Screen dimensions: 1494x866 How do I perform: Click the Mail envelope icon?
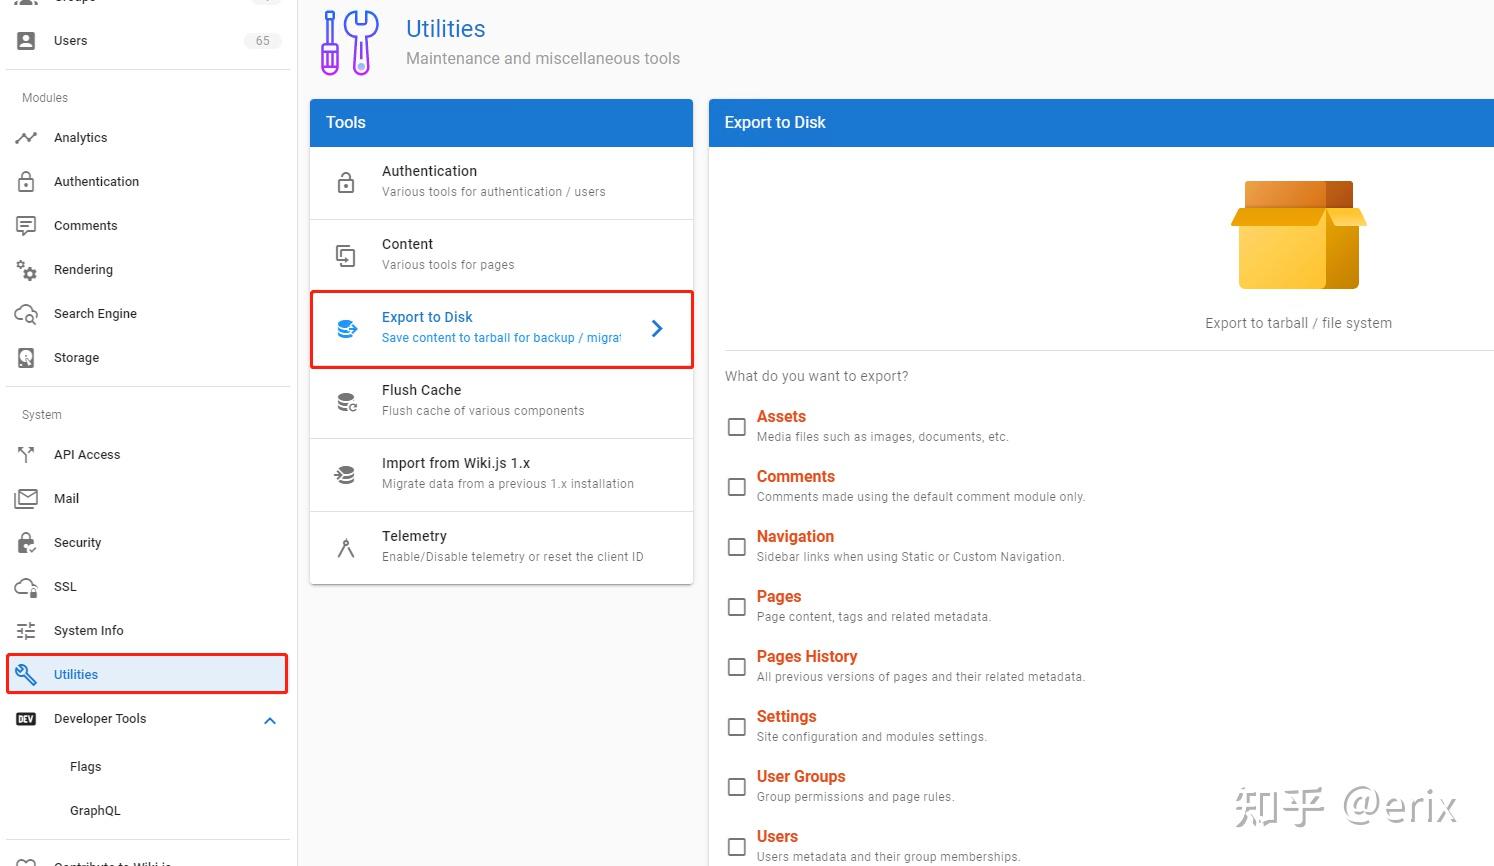coord(26,499)
